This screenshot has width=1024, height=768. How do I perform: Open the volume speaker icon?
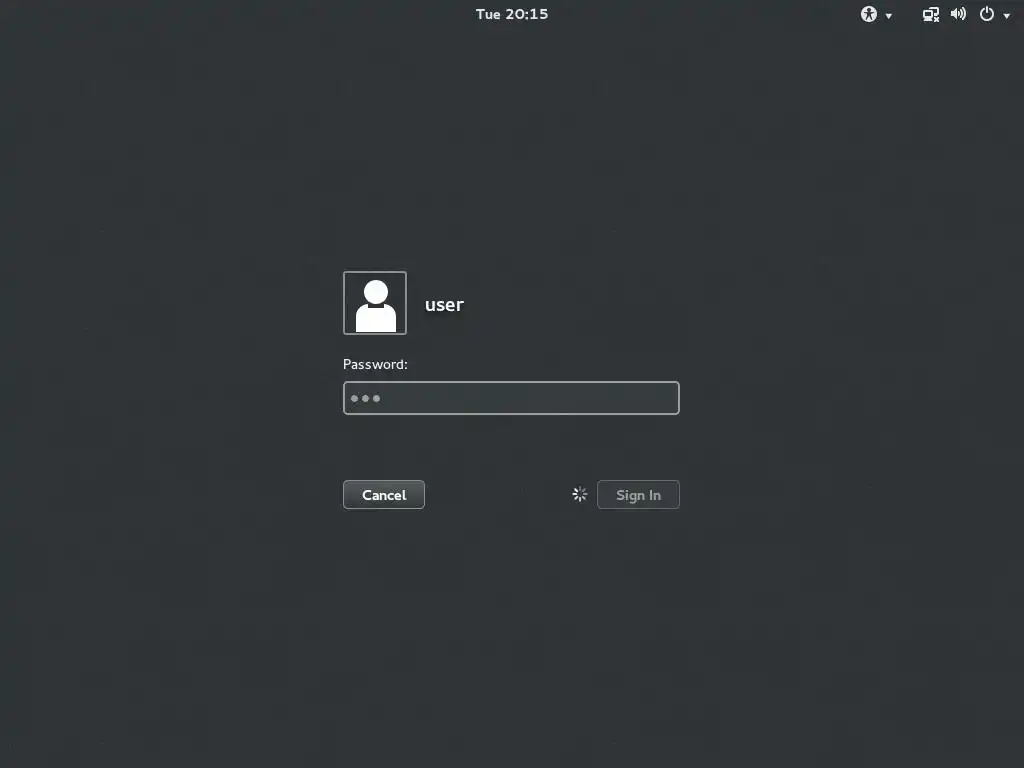958,14
